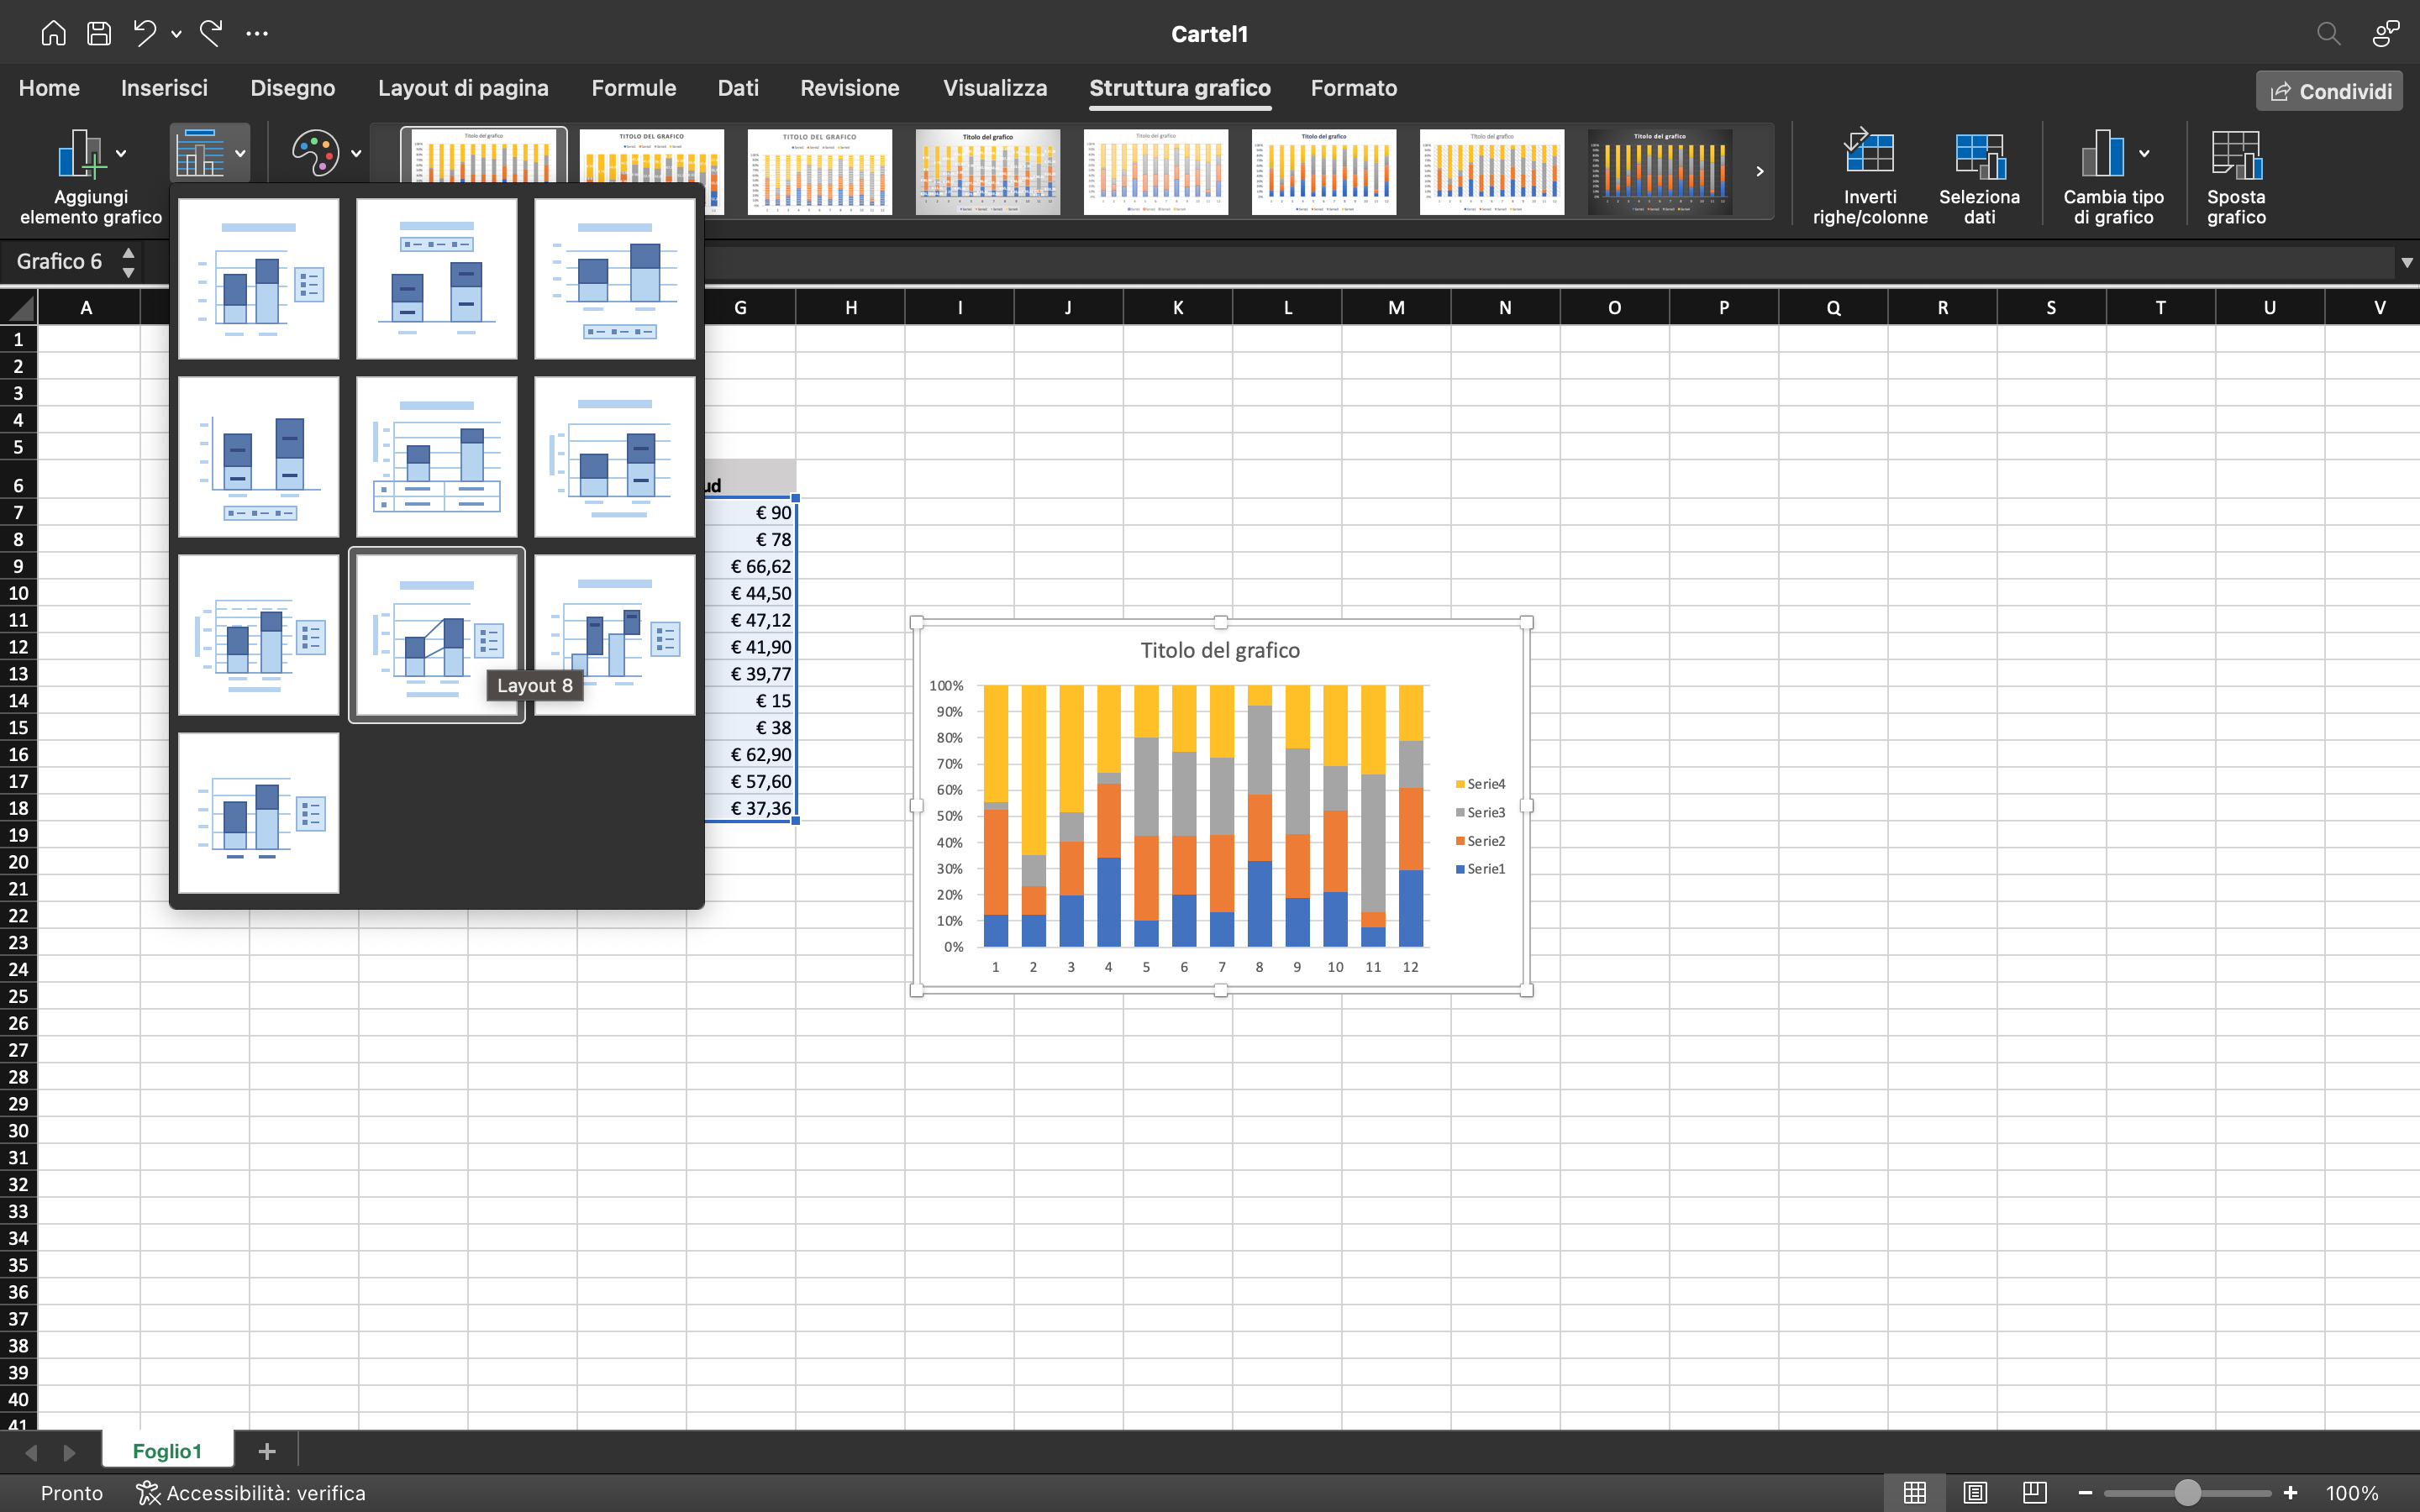Click the Sposta grafico icon
Image resolution: width=2420 pixels, height=1512 pixels.
tap(2237, 176)
